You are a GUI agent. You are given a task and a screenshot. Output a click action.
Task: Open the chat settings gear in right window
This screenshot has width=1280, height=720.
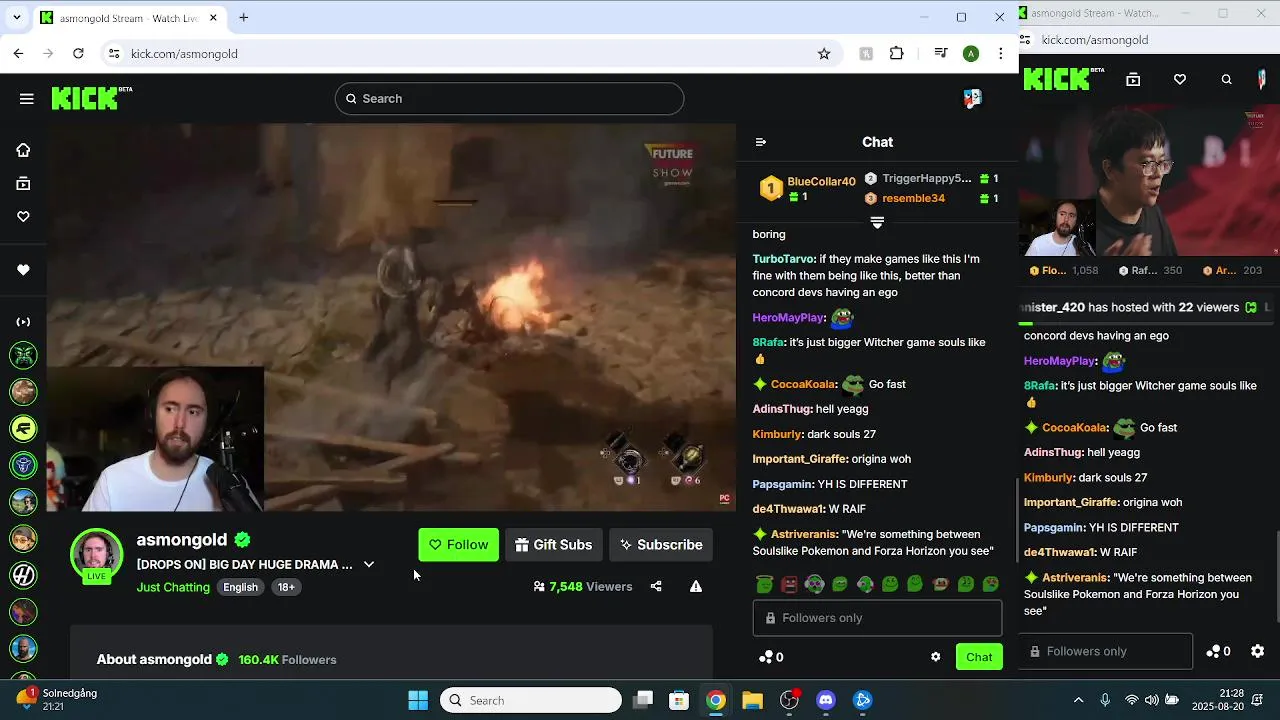[x=1258, y=651]
